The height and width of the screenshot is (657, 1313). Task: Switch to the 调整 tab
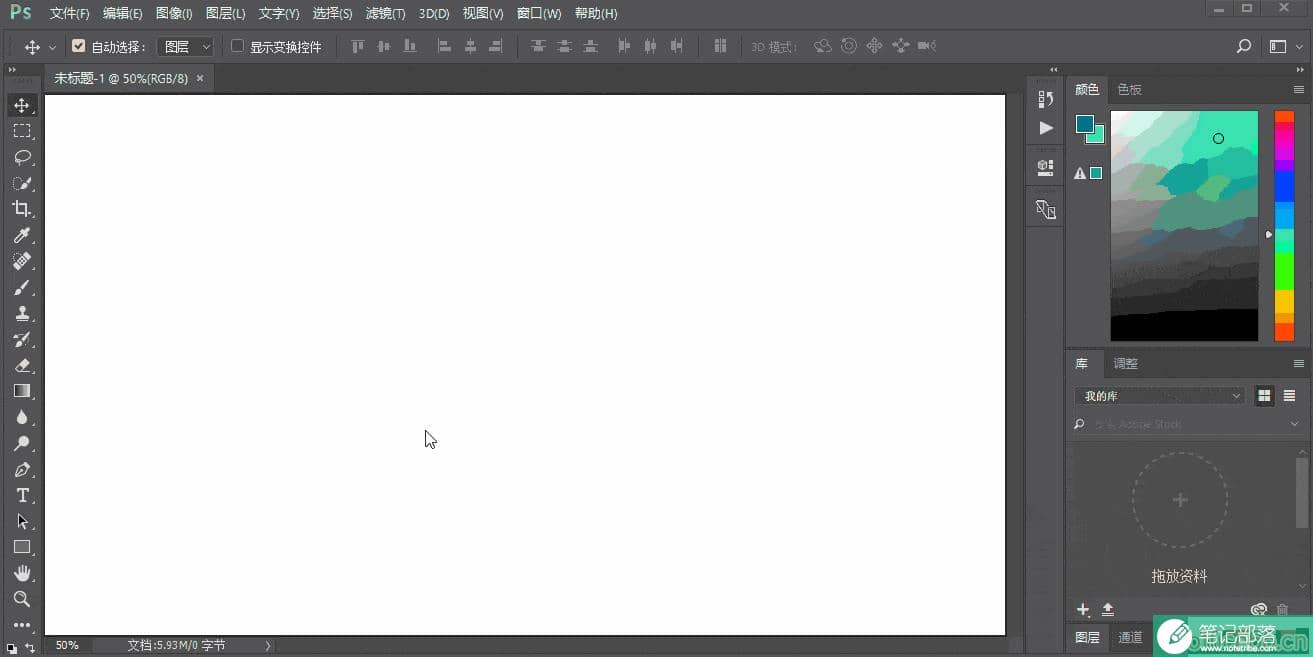[1125, 363]
